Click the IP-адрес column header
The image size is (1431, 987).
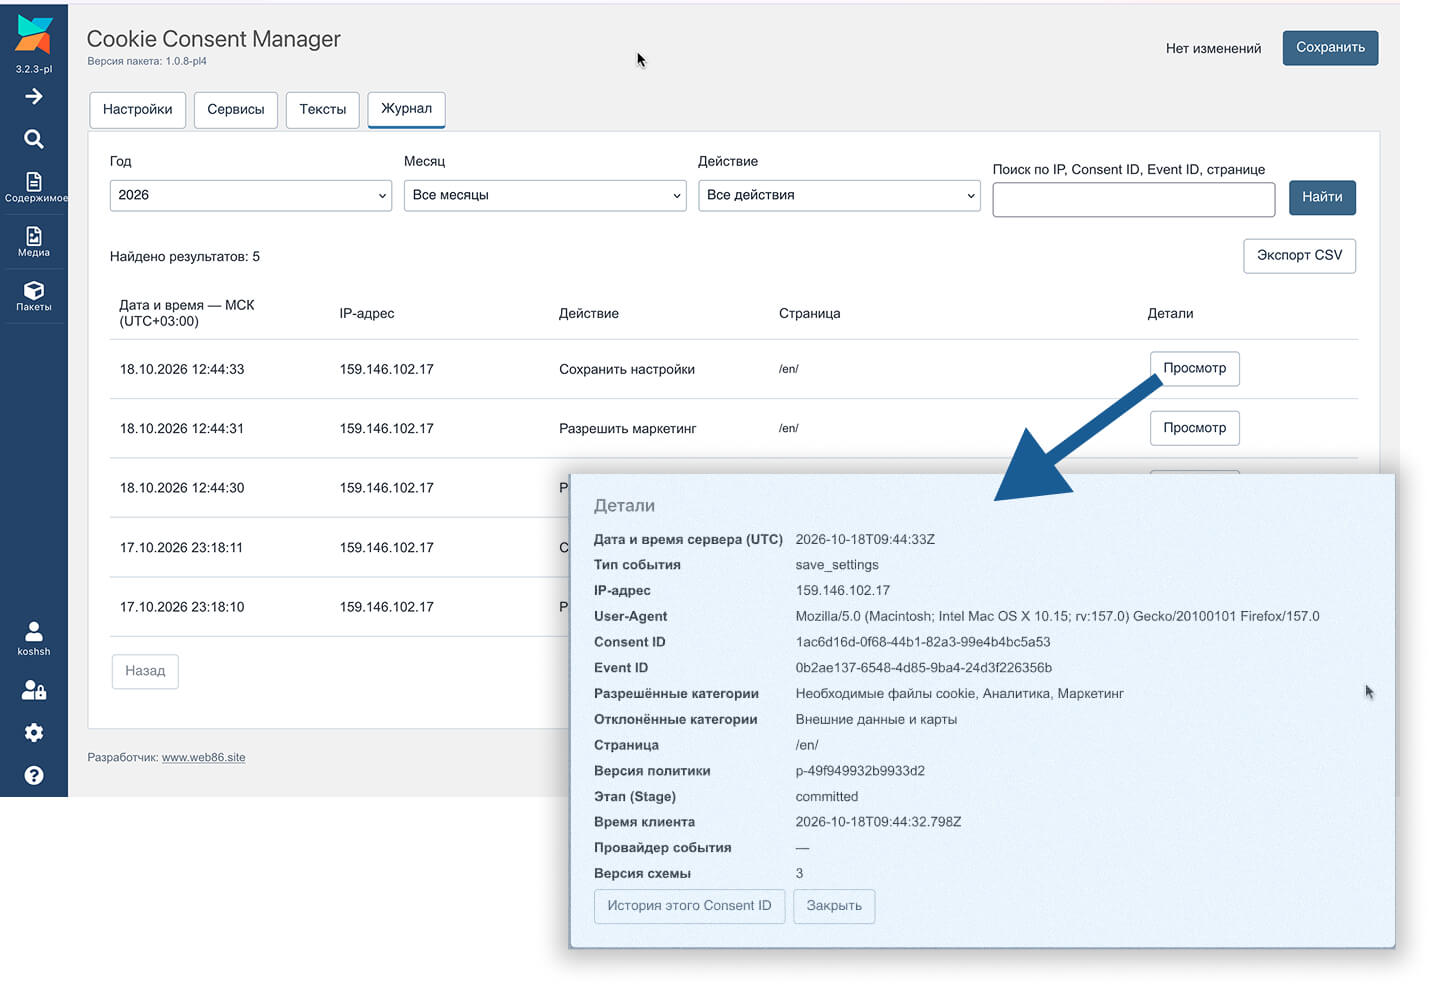pyautogui.click(x=367, y=313)
